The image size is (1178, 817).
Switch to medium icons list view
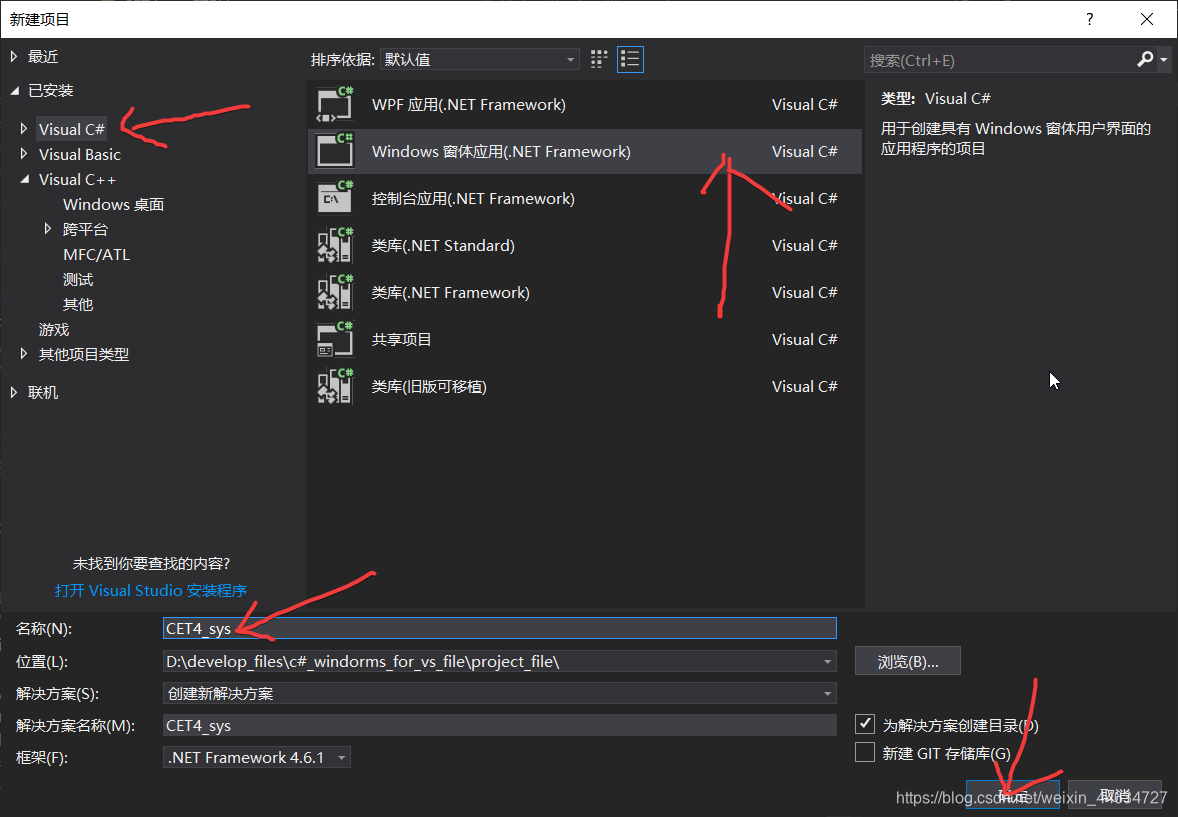pyautogui.click(x=630, y=59)
